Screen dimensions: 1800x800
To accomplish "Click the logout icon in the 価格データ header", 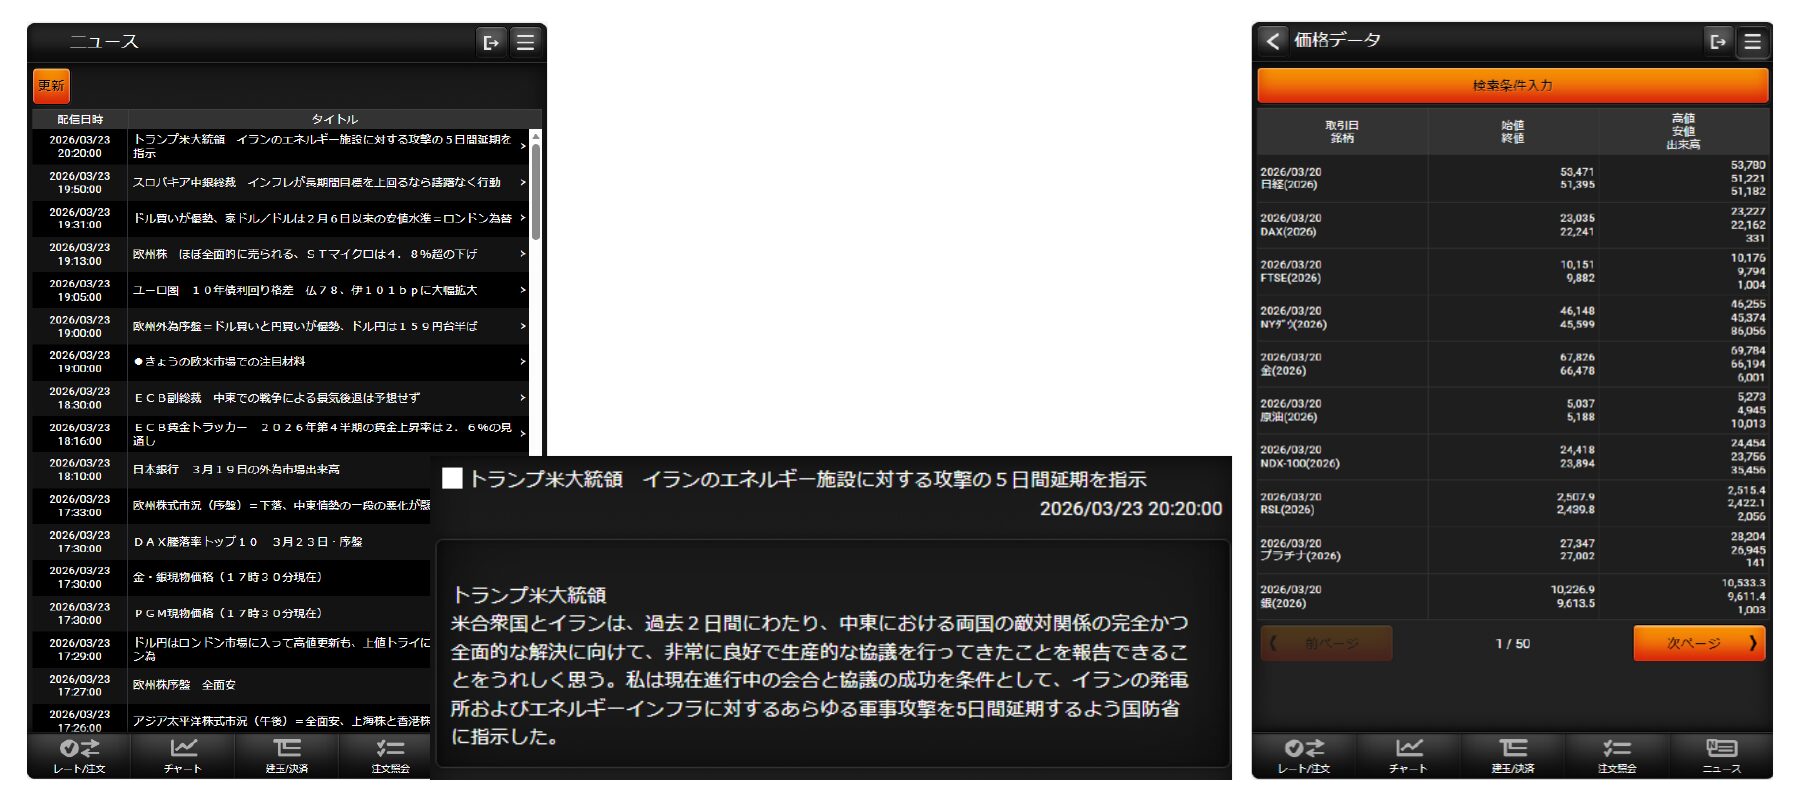I will 1718,41.
